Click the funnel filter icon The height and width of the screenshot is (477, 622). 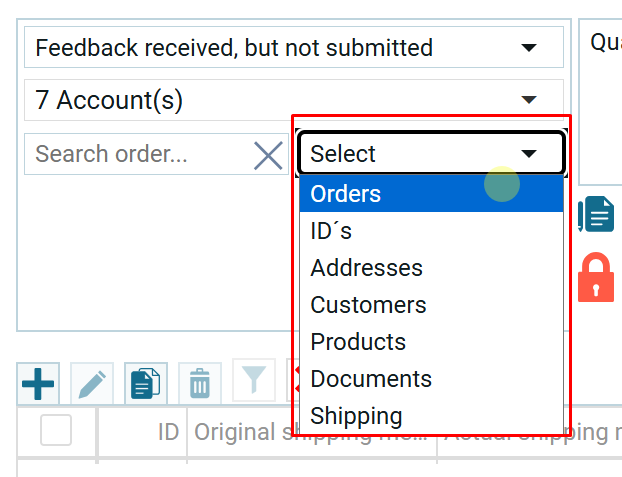pos(254,380)
